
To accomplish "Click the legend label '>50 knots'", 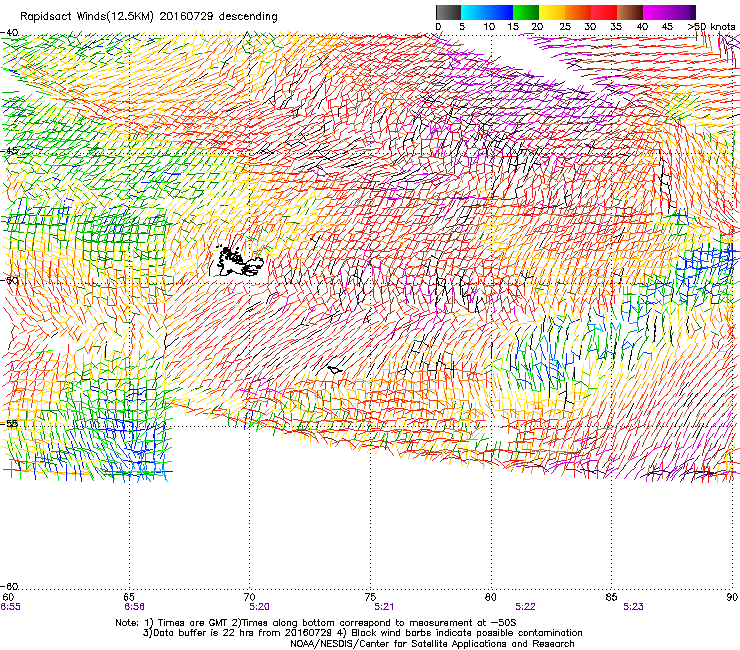I will click(711, 27).
